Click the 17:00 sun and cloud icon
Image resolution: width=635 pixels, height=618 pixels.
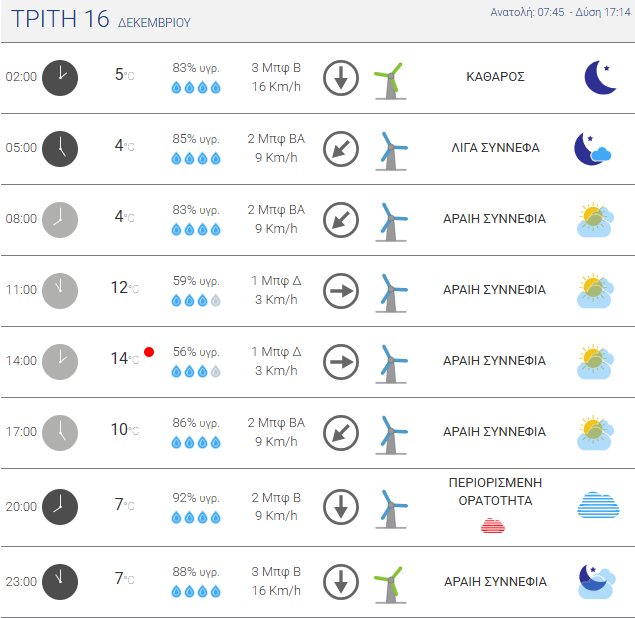click(595, 432)
